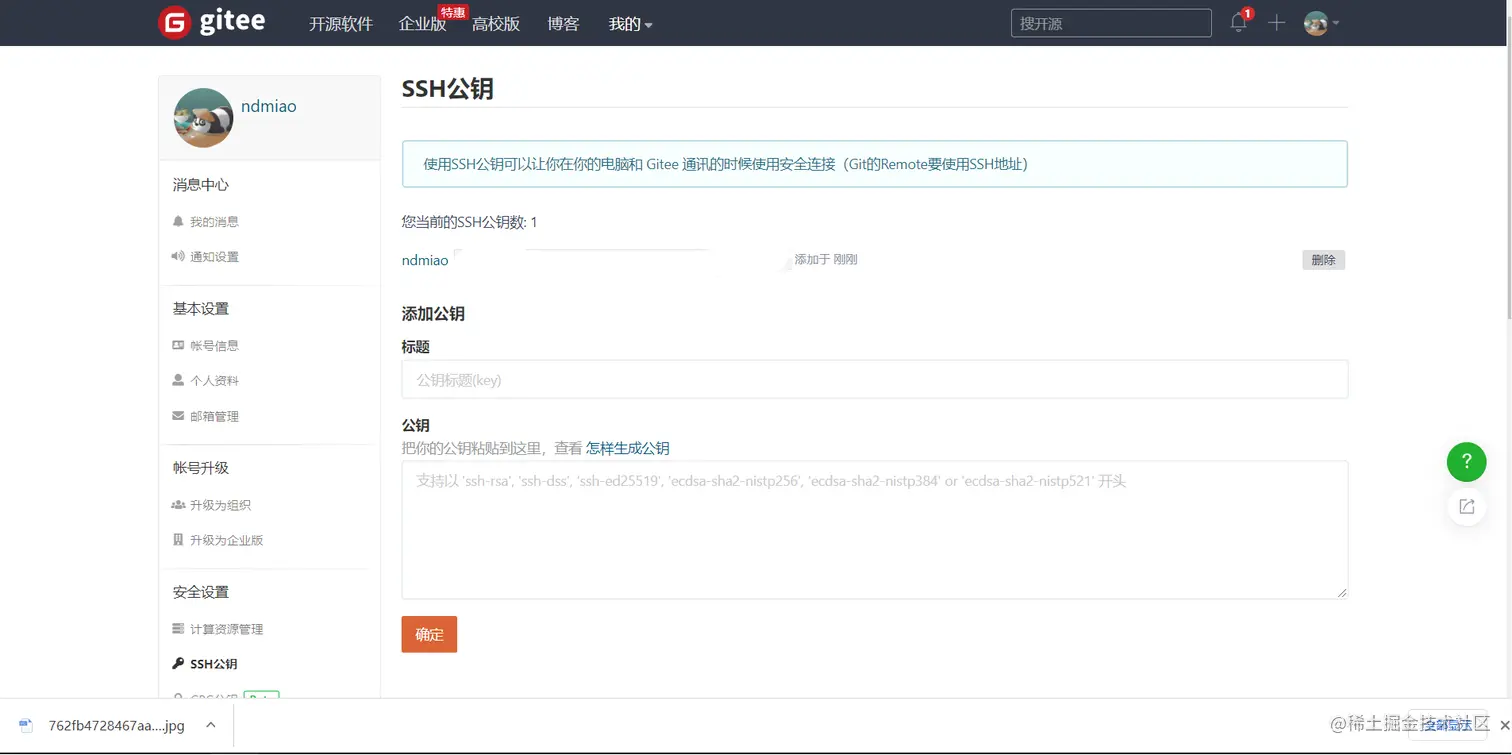Open 个人资料 settings
Viewport: 1512px width, 755px height.
(214, 381)
